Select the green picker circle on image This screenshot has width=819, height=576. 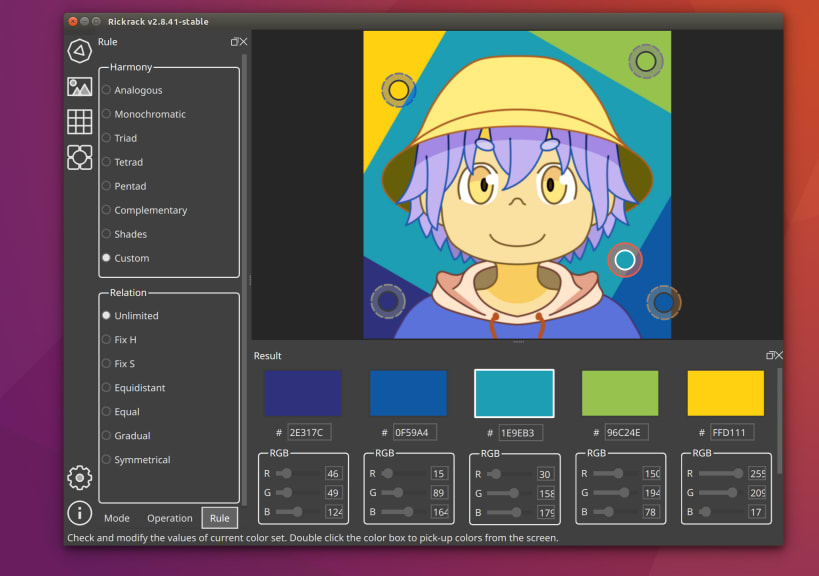click(x=646, y=62)
